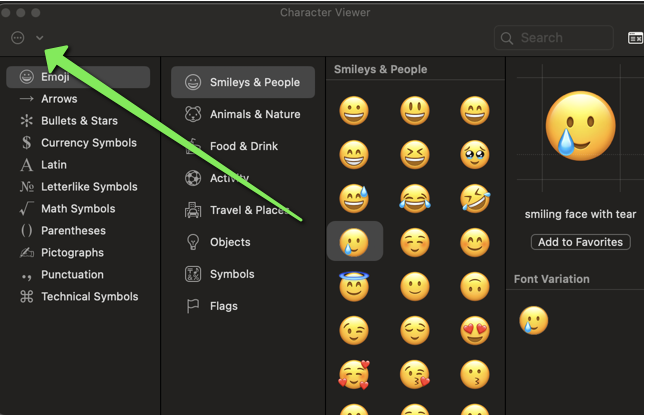
Task: Expand the chevron next to the ellipsis icon
Action: [x=39, y=38]
